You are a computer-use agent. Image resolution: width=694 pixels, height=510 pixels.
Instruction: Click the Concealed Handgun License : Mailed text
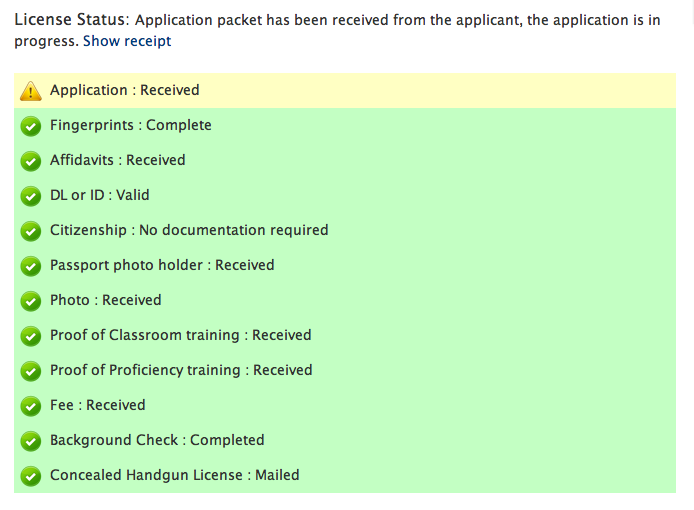(175, 475)
